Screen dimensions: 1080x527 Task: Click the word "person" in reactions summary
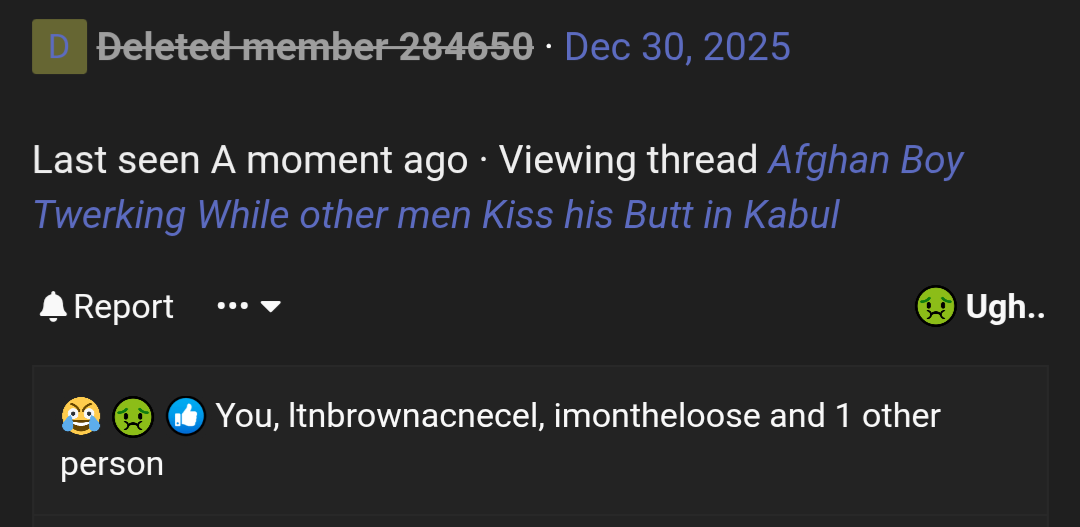pos(112,464)
